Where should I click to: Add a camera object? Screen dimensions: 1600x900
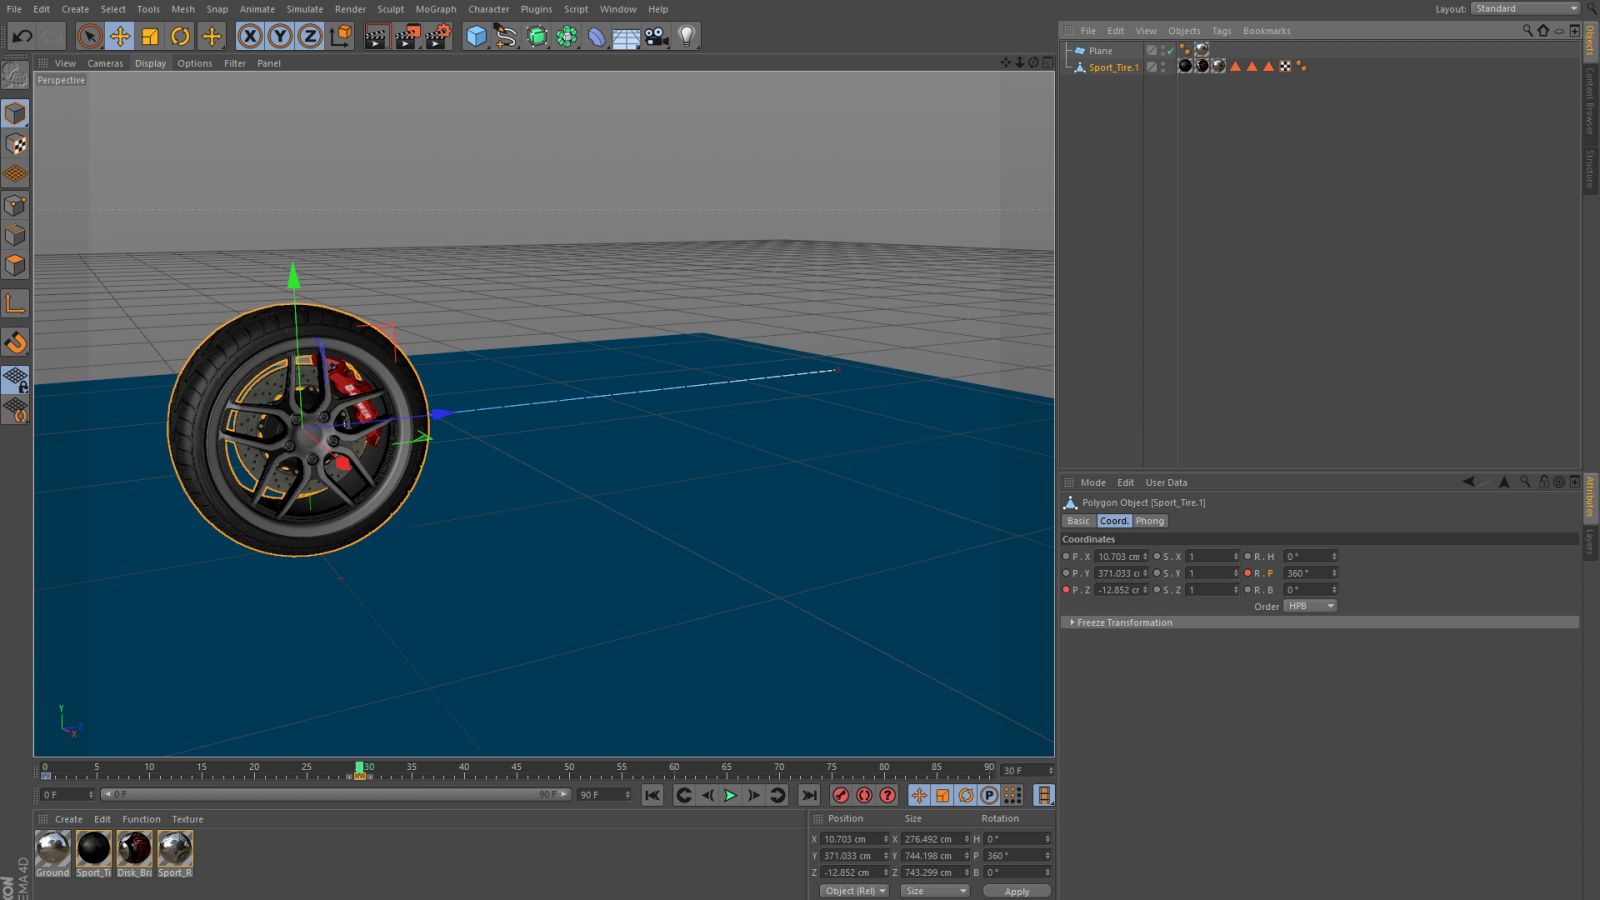[x=657, y=37]
